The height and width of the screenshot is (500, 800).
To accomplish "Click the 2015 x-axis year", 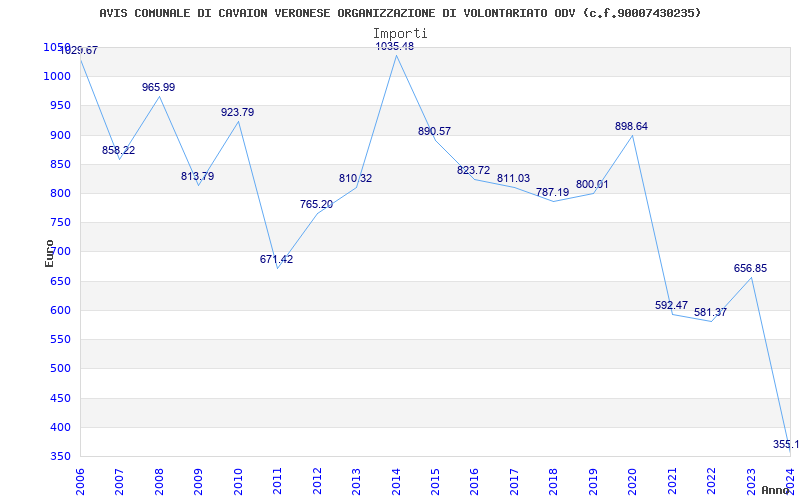I will 435,481.
